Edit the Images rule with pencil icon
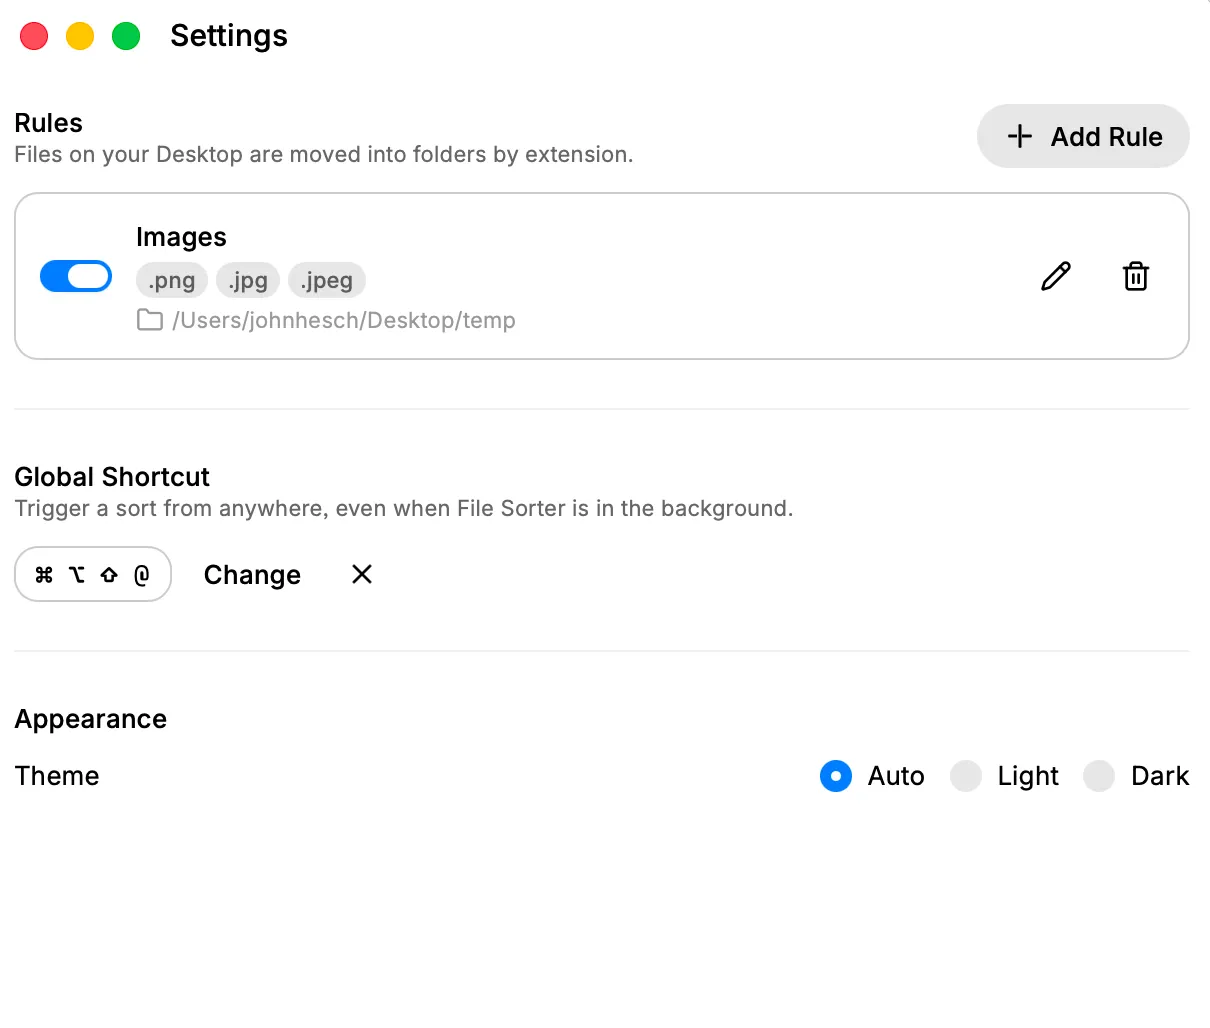 pos(1056,276)
